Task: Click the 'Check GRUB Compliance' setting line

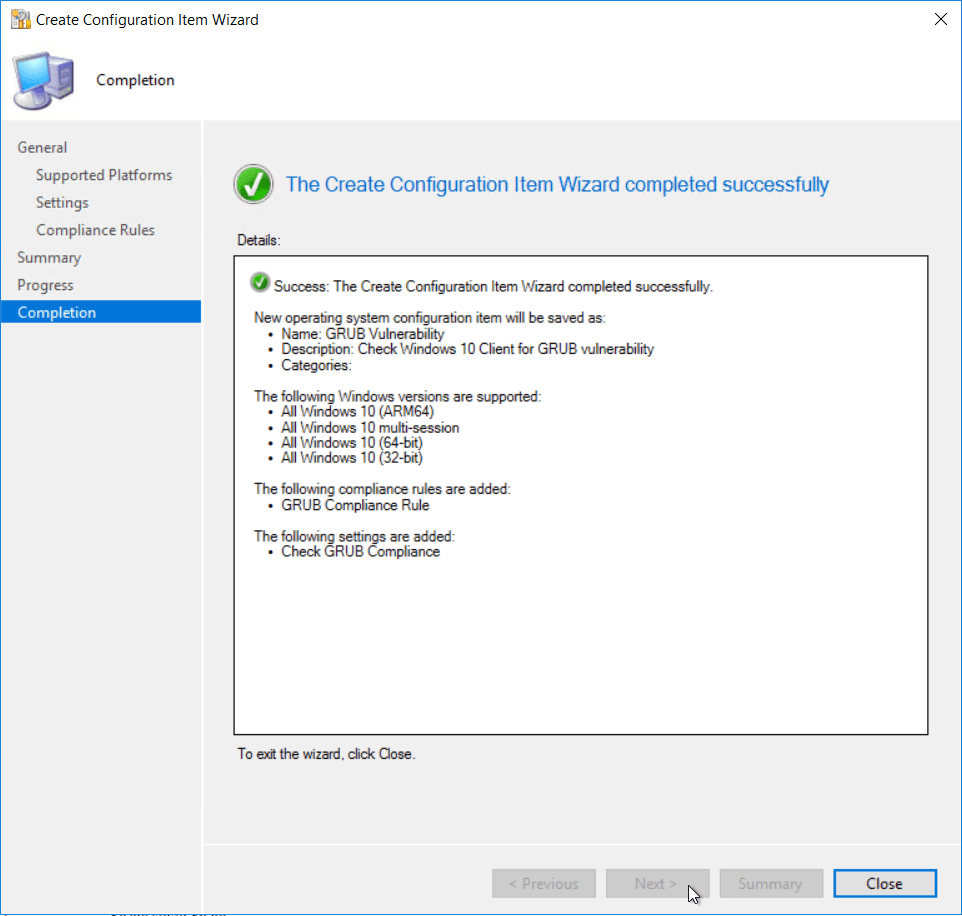Action: [360, 551]
